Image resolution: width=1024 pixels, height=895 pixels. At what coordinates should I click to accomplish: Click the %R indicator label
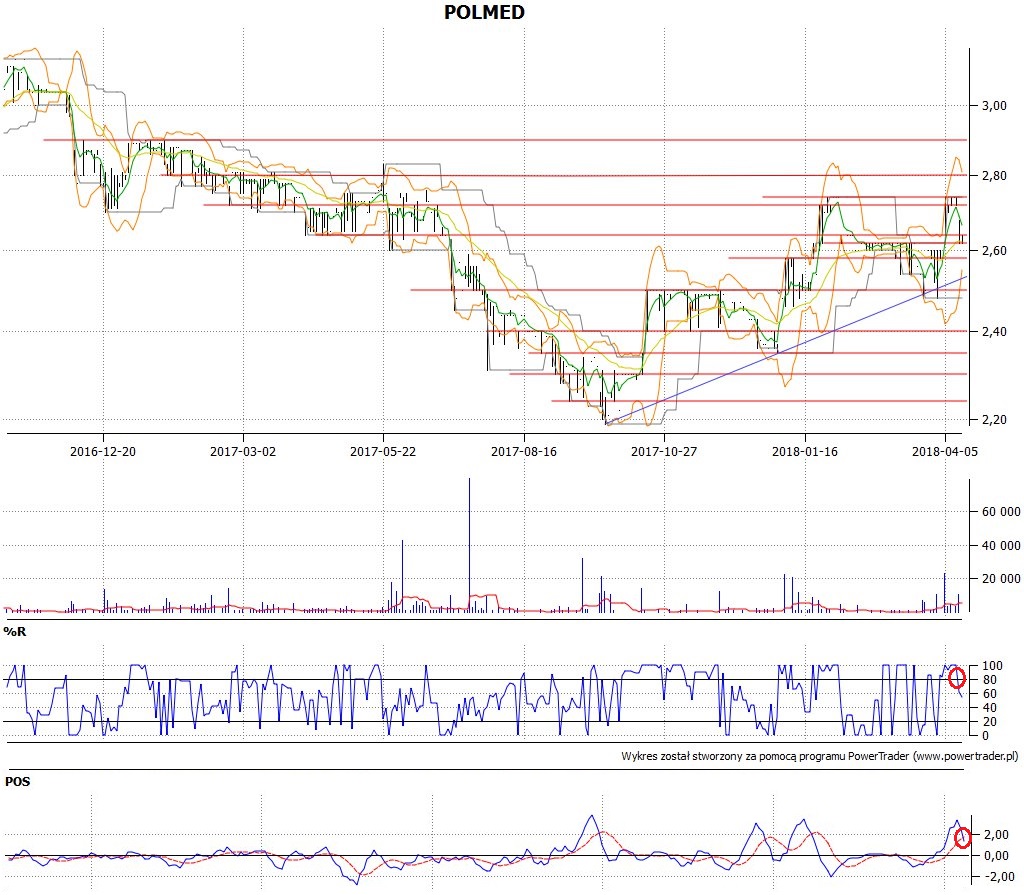pos(15,632)
